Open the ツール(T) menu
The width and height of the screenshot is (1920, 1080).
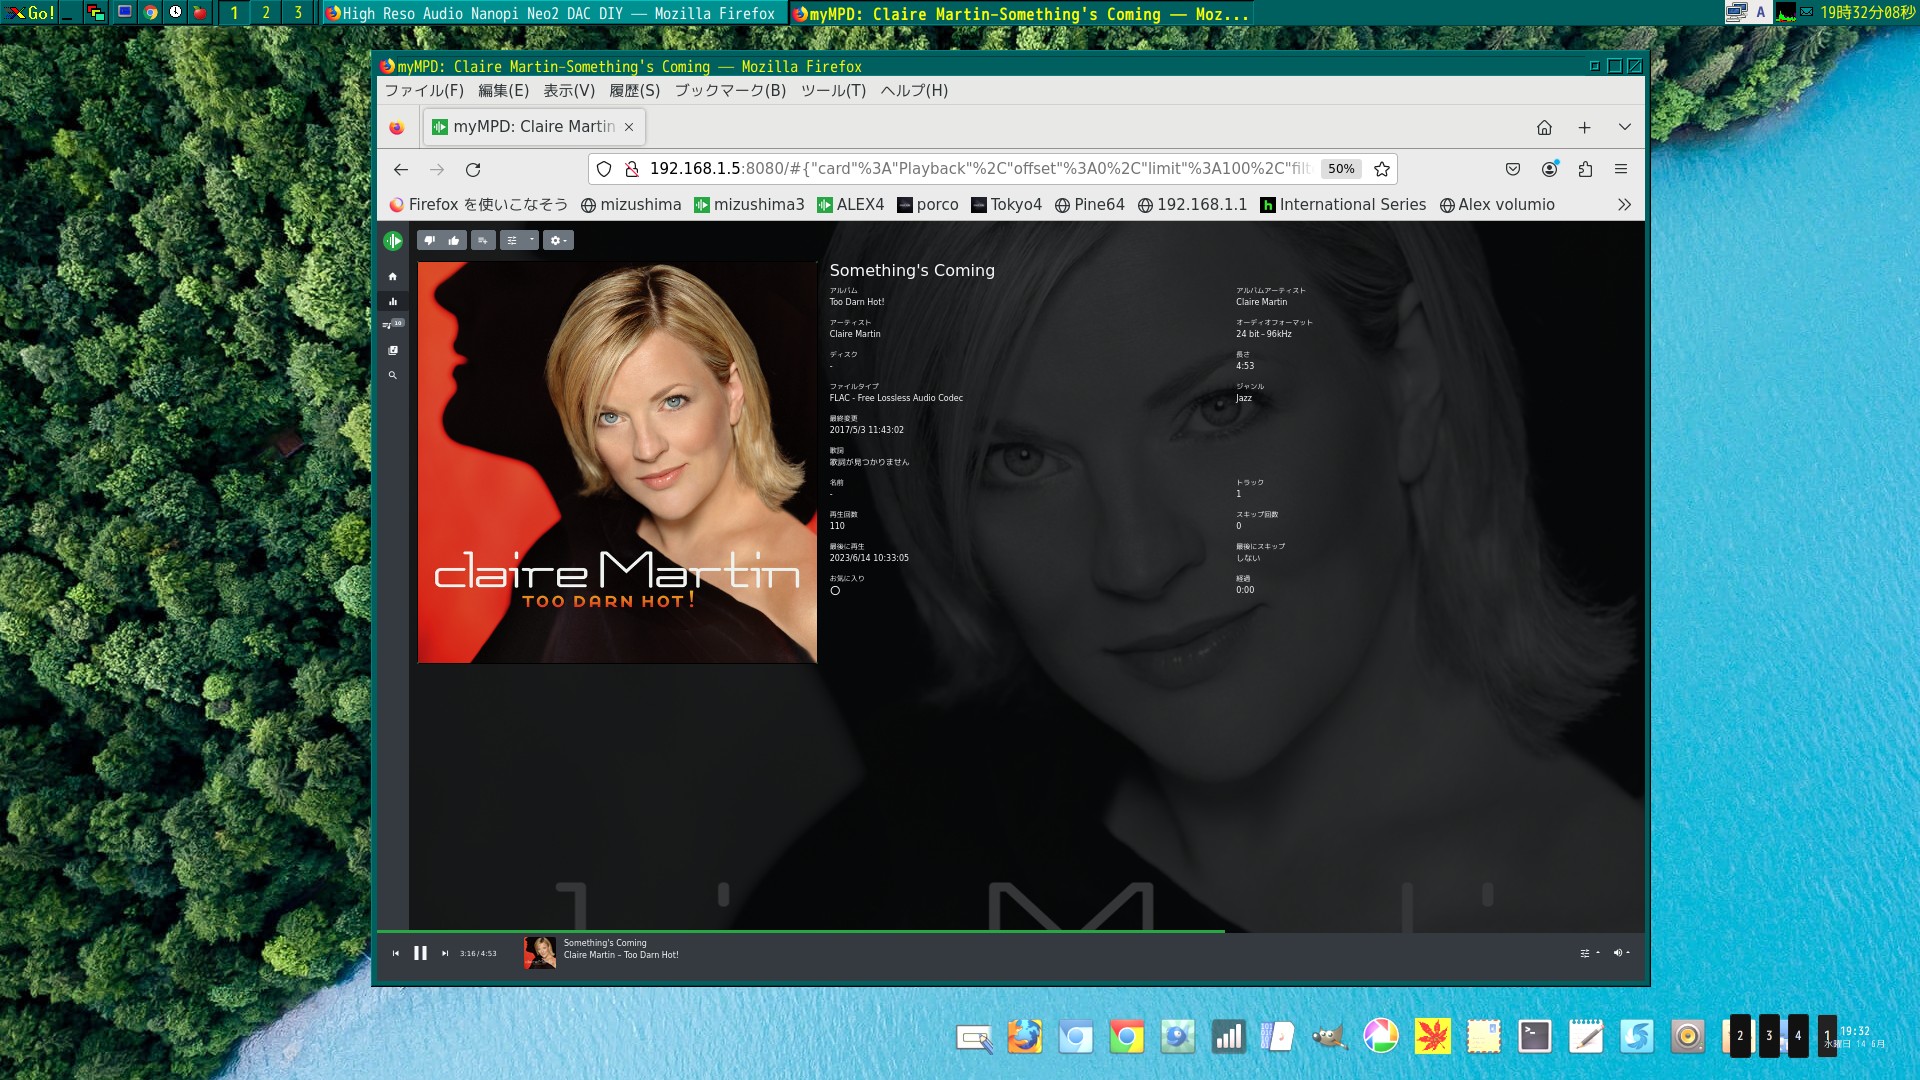(833, 90)
